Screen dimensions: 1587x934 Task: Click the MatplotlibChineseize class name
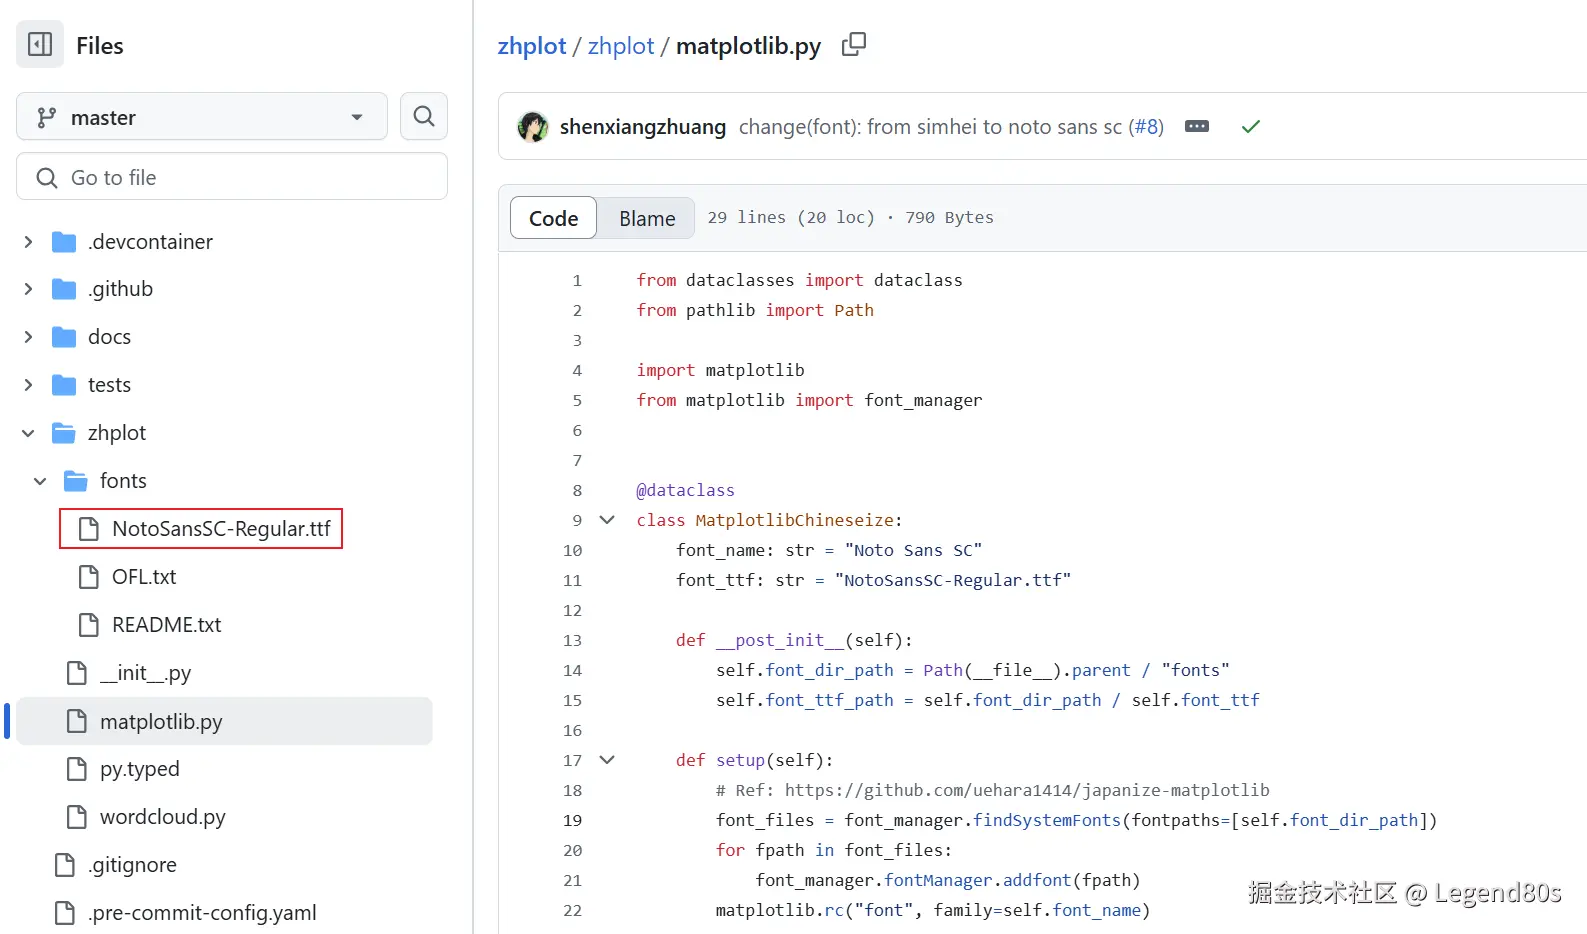coord(795,520)
